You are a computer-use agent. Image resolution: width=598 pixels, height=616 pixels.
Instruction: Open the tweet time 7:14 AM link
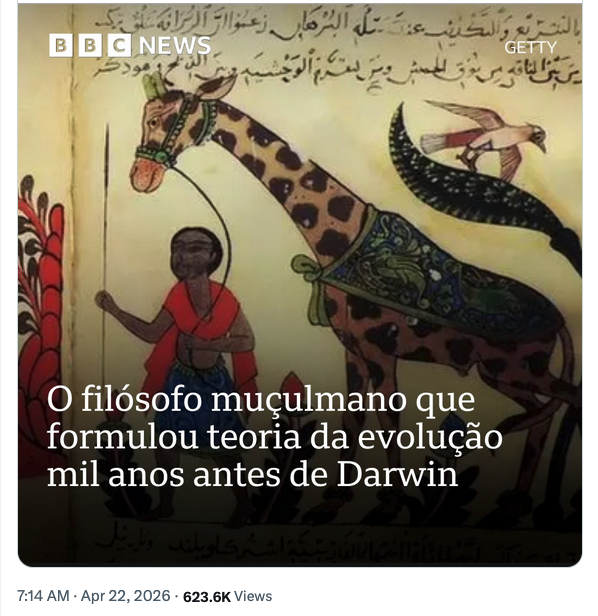click(43, 596)
